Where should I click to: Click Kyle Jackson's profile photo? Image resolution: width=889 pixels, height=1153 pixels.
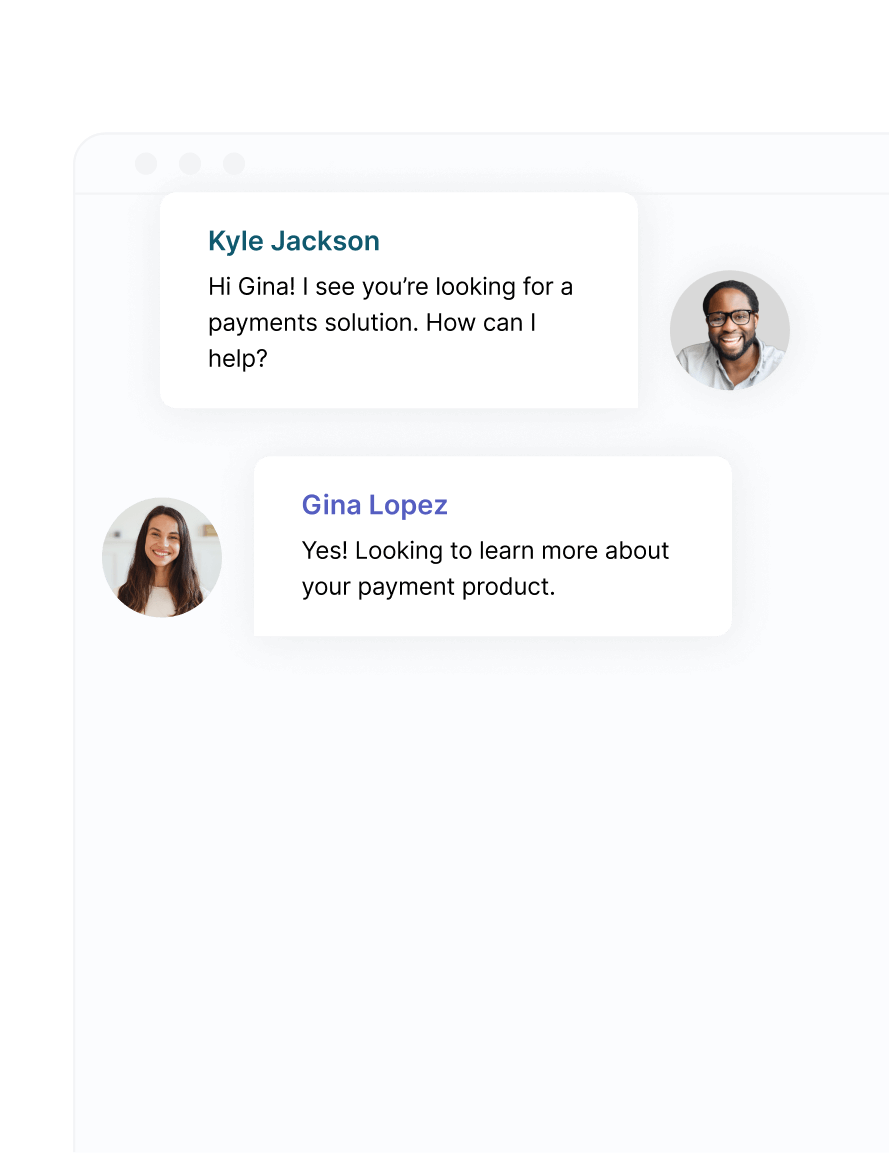click(x=729, y=330)
